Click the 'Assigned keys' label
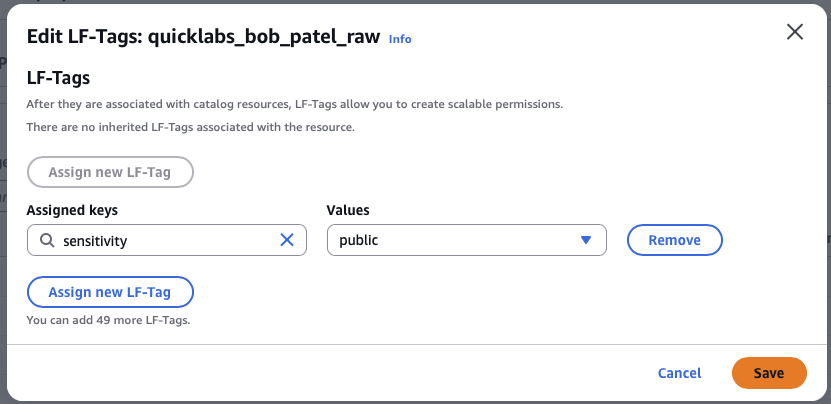This screenshot has height=404, width=831. 72,210
